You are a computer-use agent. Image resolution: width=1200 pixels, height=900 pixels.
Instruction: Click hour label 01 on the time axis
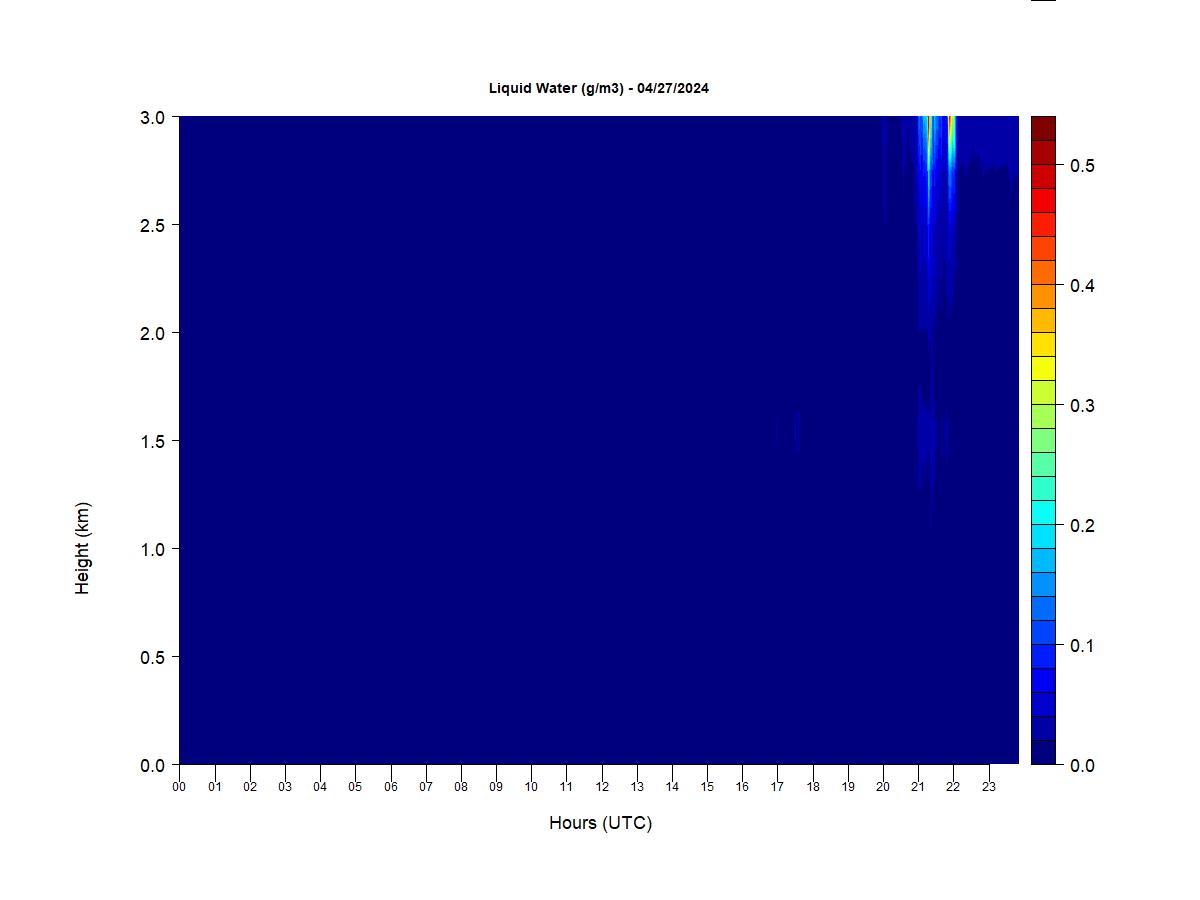click(214, 787)
